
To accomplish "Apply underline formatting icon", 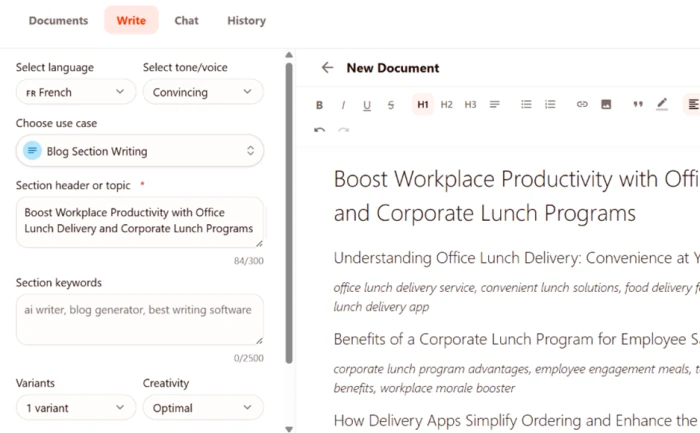I will 367,105.
